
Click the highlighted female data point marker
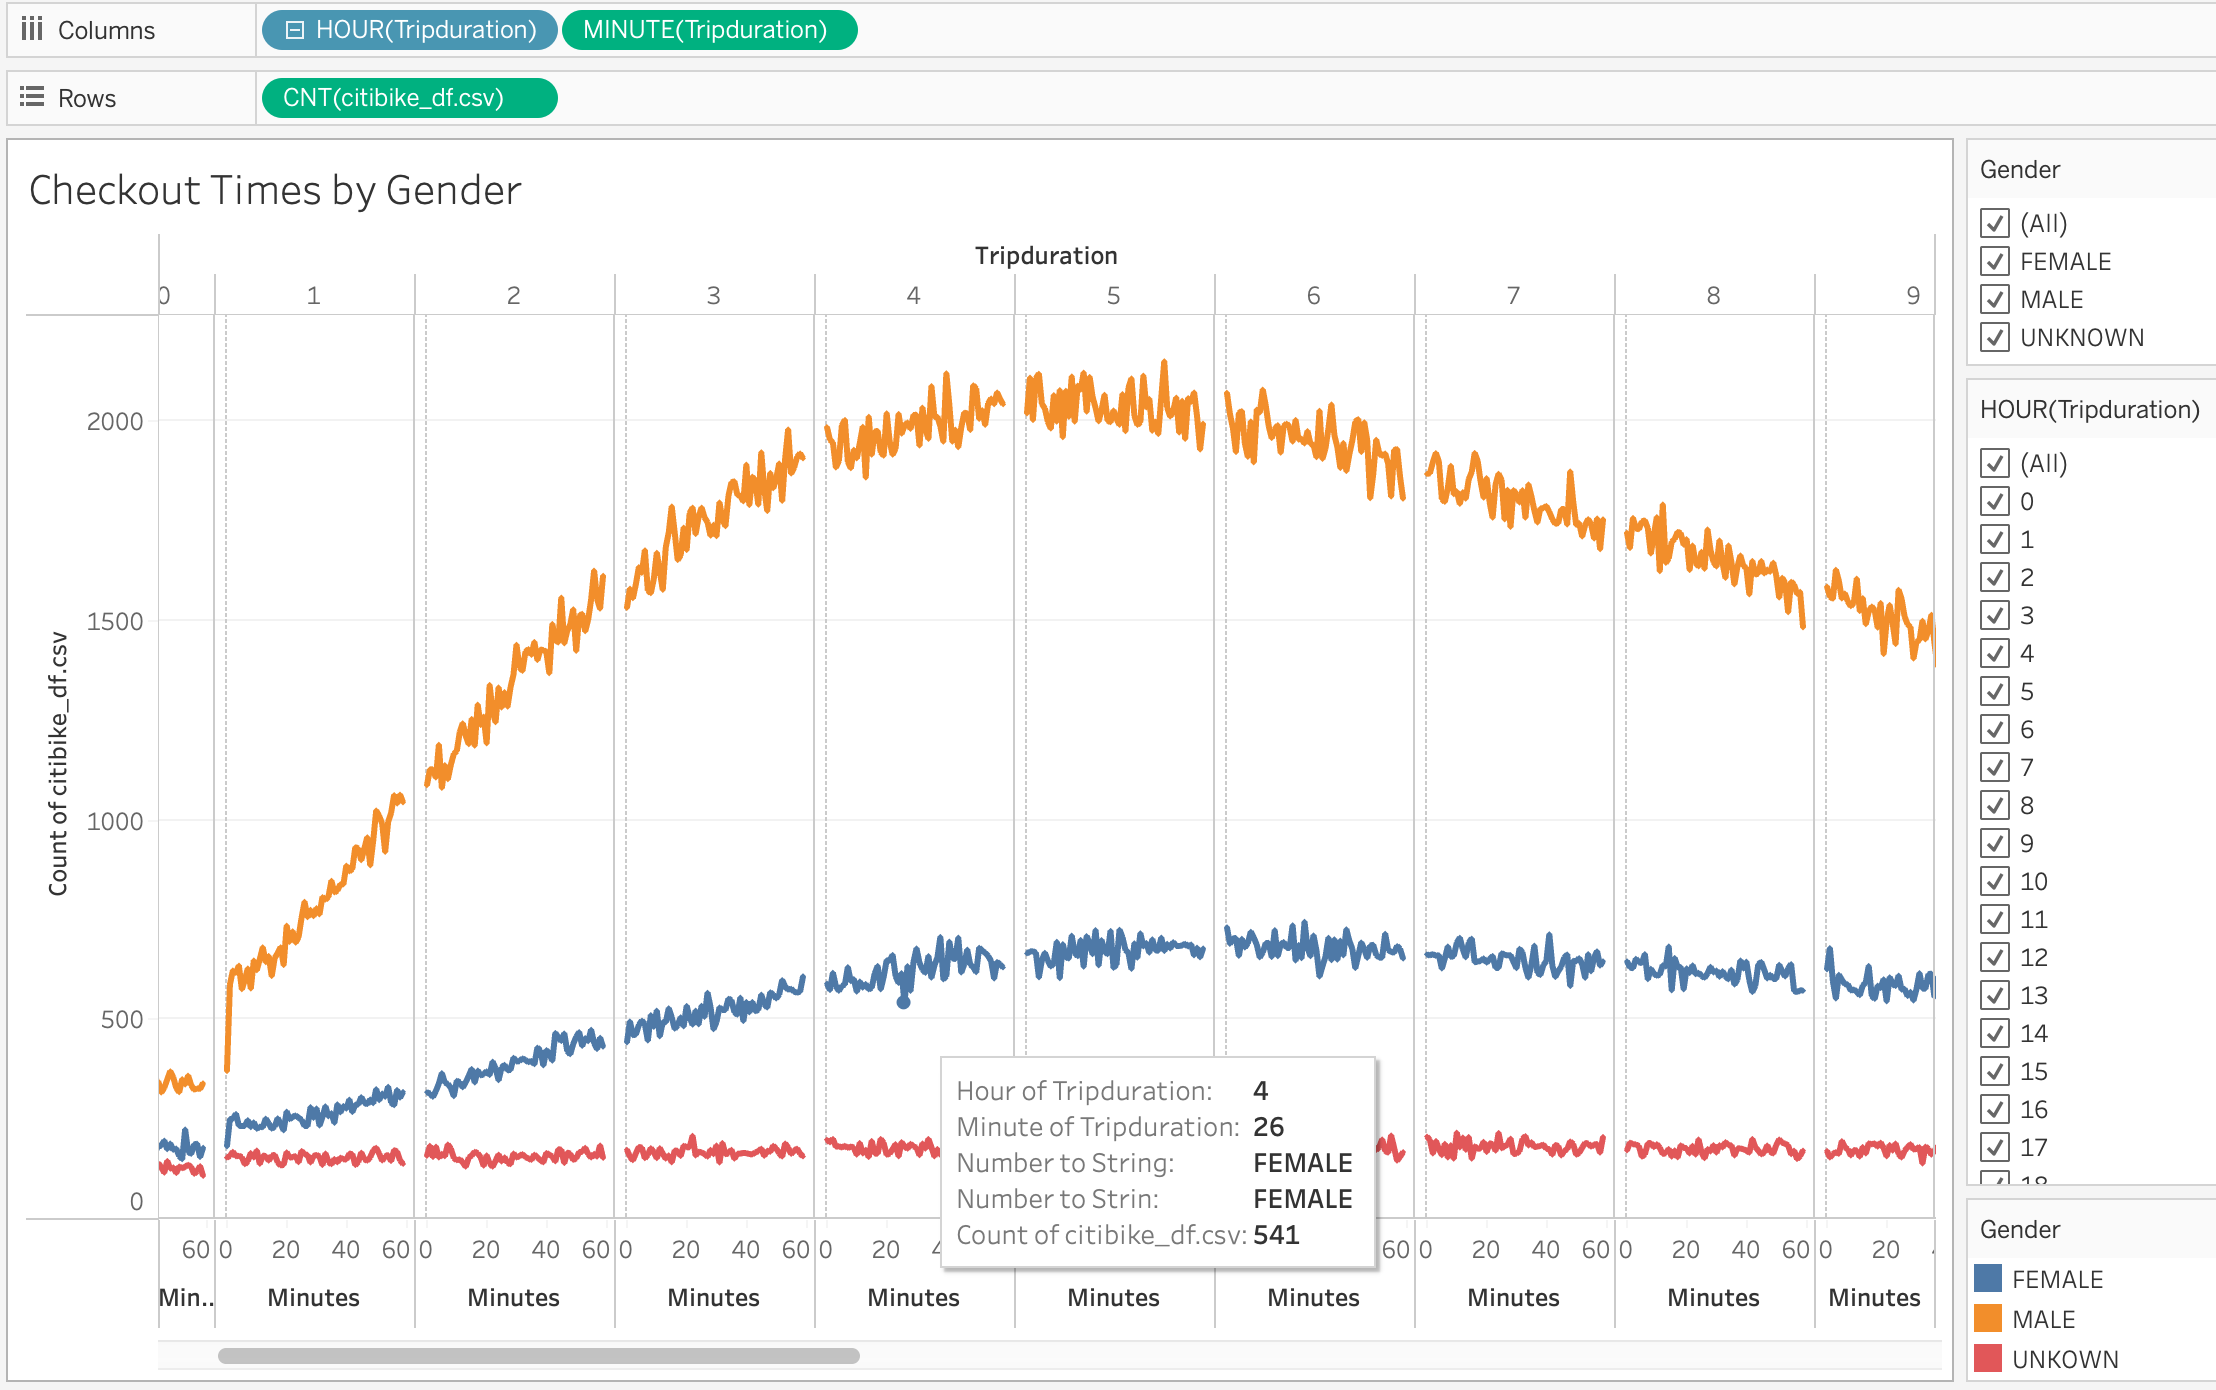tap(904, 1001)
